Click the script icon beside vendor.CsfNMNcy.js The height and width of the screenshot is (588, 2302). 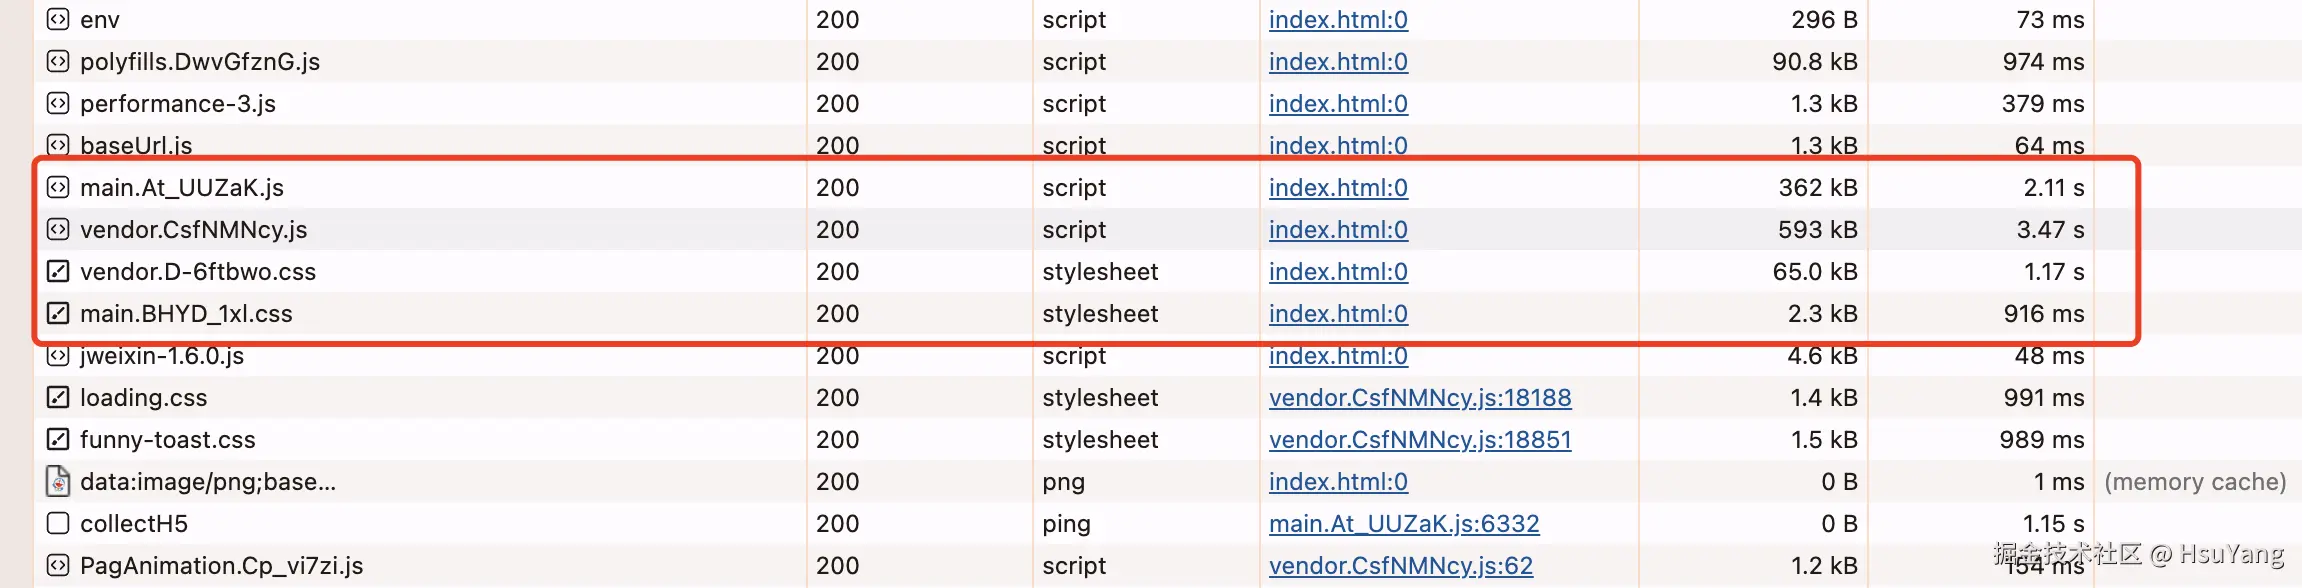pos(58,229)
